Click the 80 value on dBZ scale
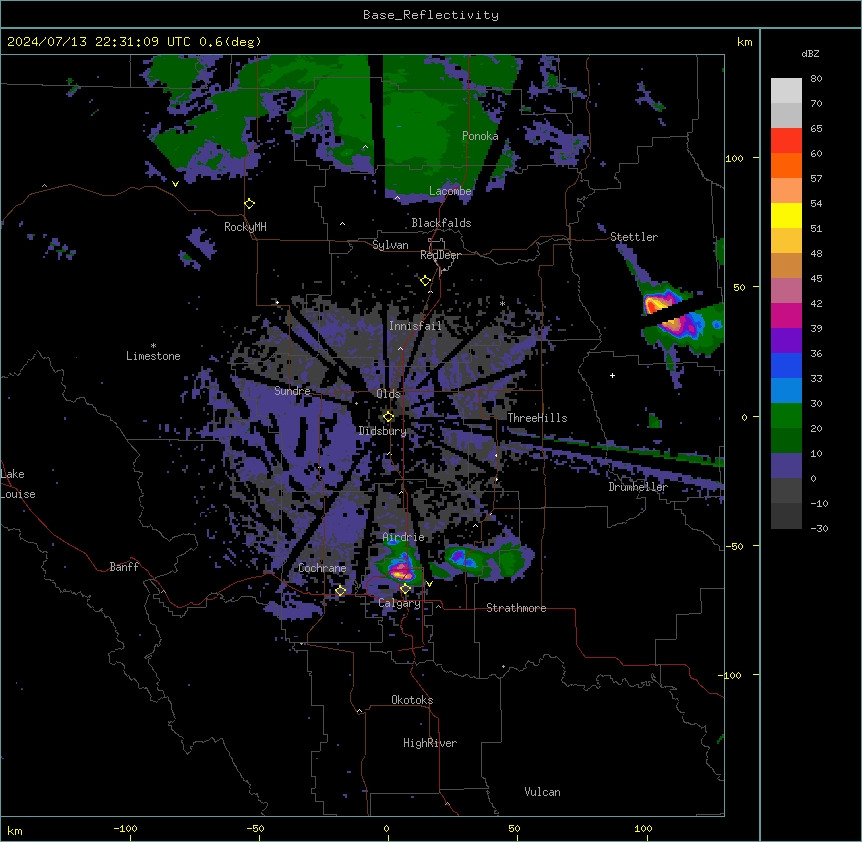The image size is (862, 842). pos(816,79)
